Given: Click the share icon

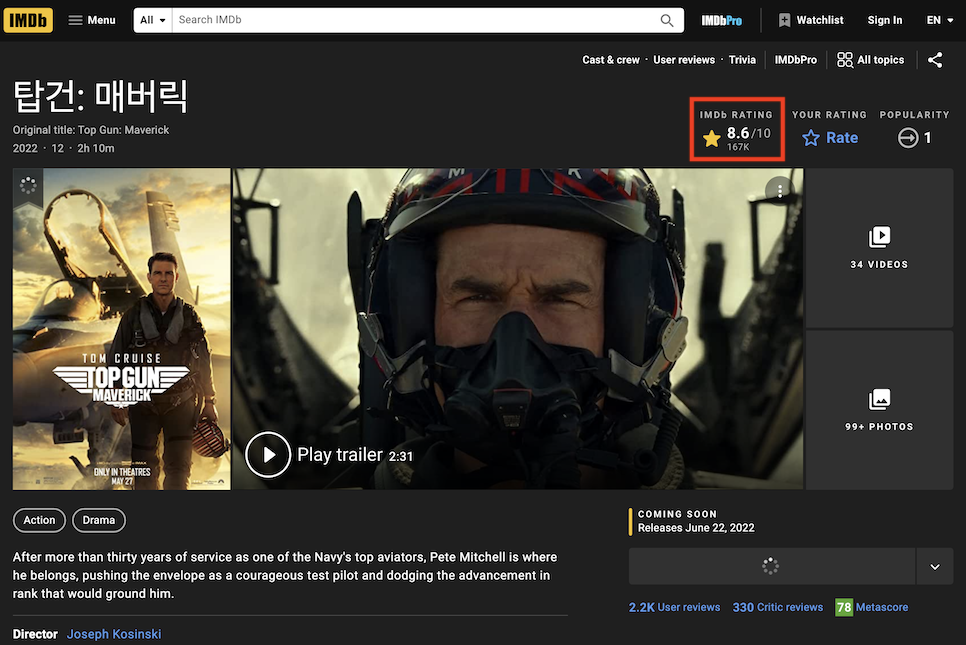Looking at the screenshot, I should coord(935,60).
